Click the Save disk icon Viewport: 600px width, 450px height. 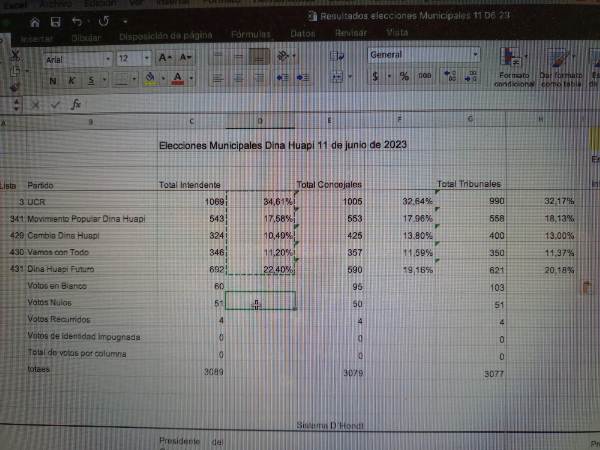point(55,22)
